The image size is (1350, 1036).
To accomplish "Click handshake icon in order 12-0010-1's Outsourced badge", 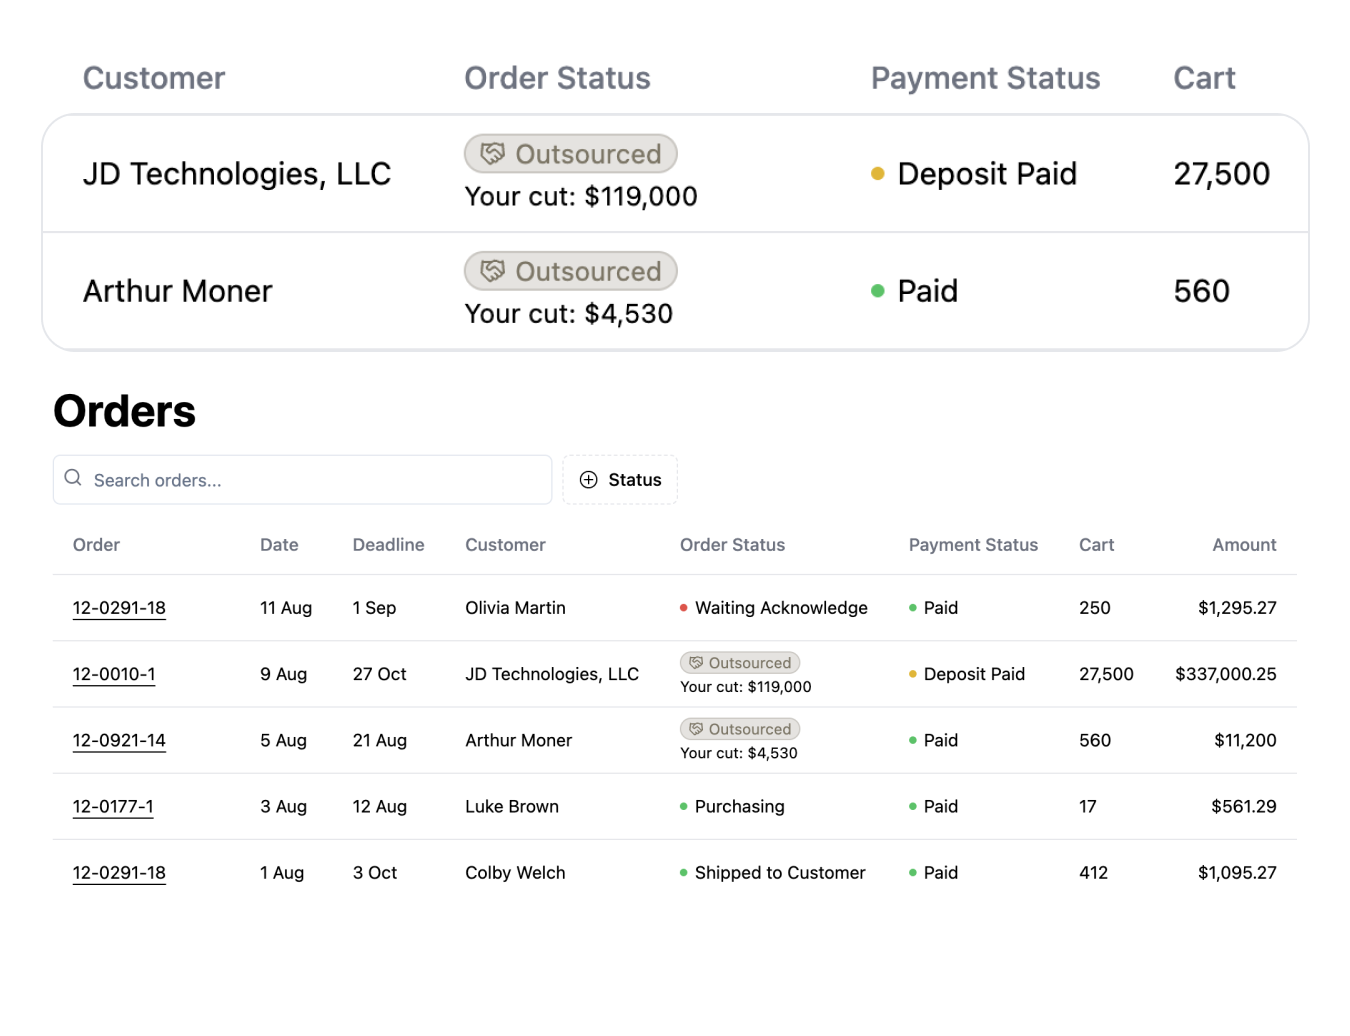I will pyautogui.click(x=696, y=663).
